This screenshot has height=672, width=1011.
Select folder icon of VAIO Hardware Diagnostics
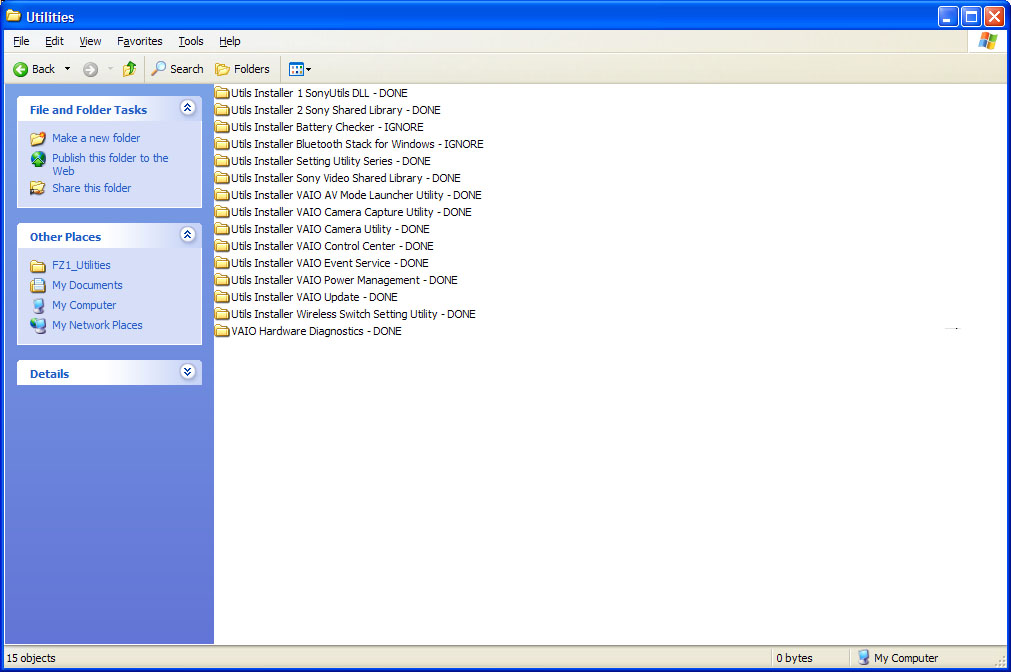[222, 331]
